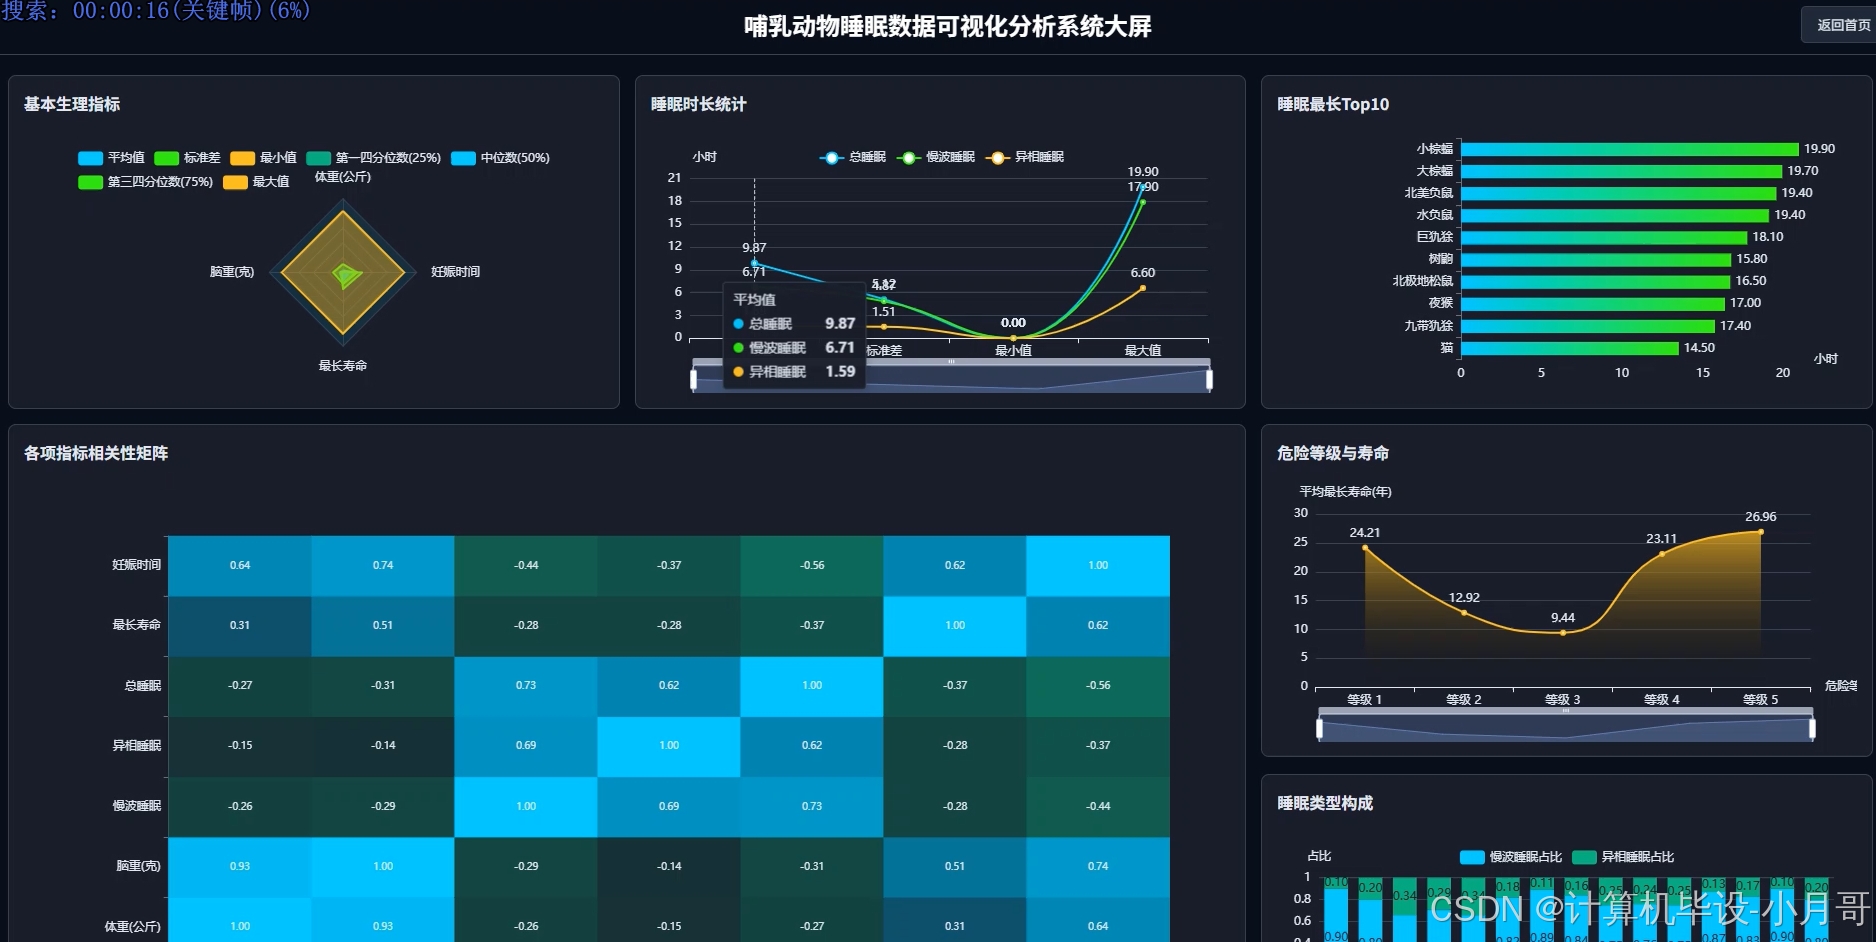
Task: Click the 返回首页 button
Action: (1842, 25)
